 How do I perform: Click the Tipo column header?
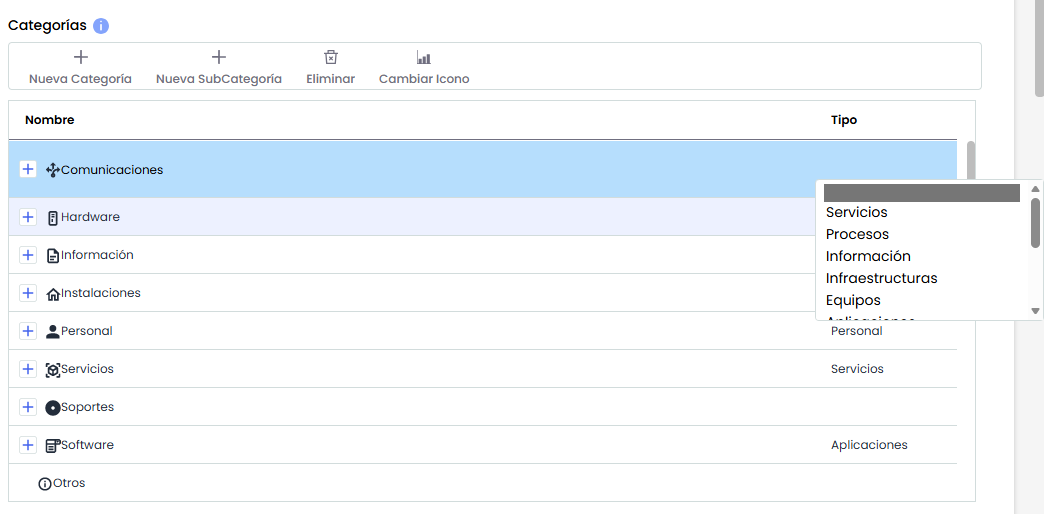[x=844, y=120]
